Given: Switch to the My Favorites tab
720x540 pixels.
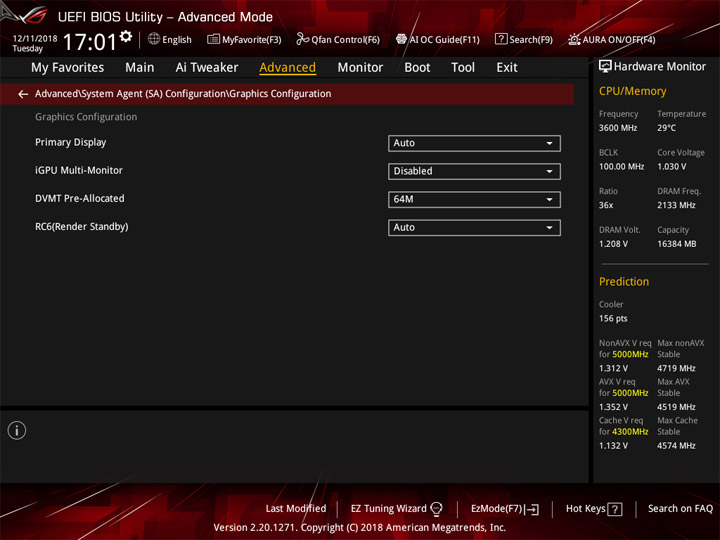Looking at the screenshot, I should pyautogui.click(x=68, y=68).
